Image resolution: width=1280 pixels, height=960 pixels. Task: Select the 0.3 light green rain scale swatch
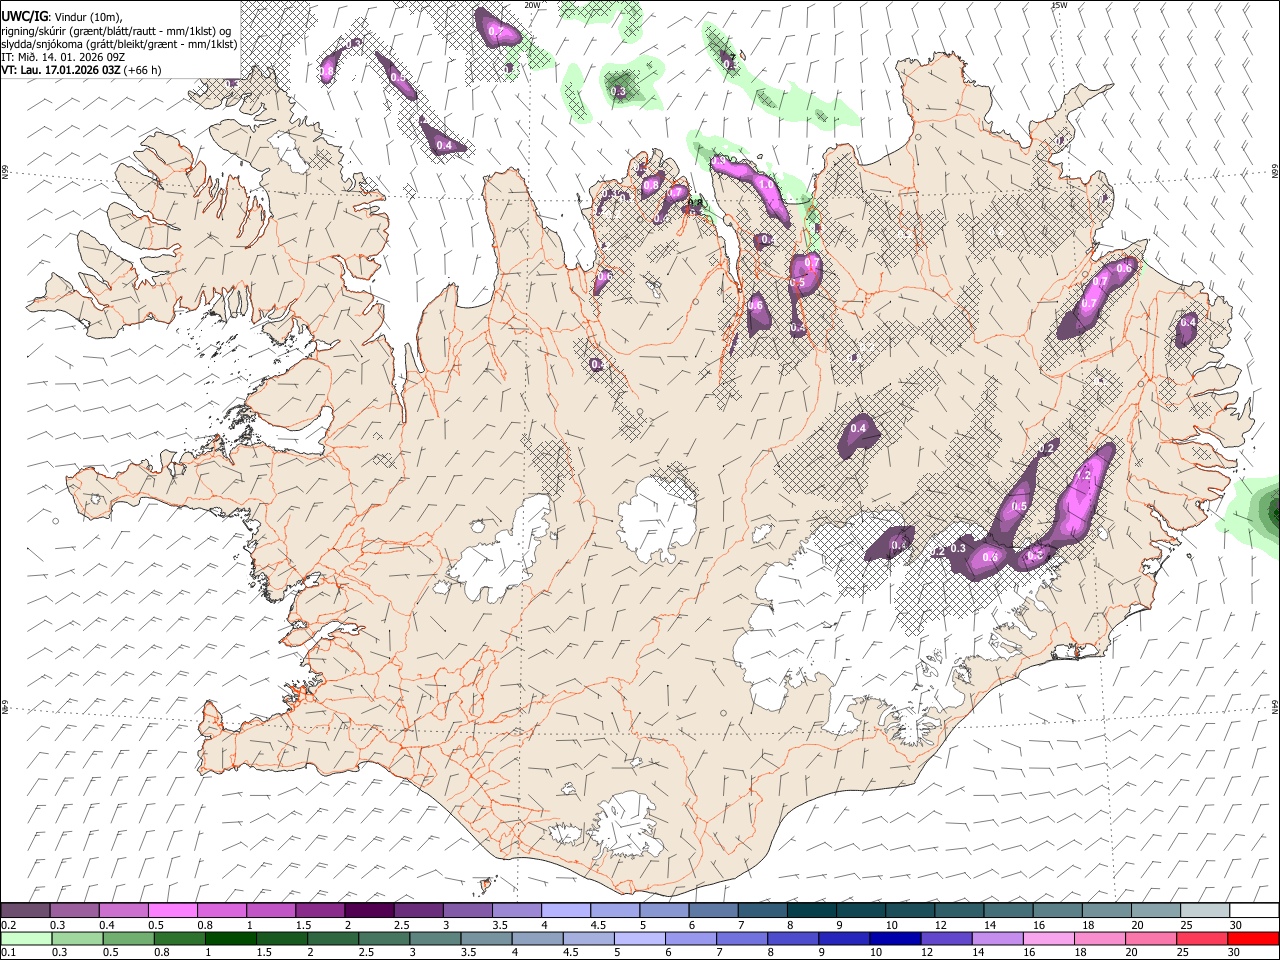(x=77, y=939)
